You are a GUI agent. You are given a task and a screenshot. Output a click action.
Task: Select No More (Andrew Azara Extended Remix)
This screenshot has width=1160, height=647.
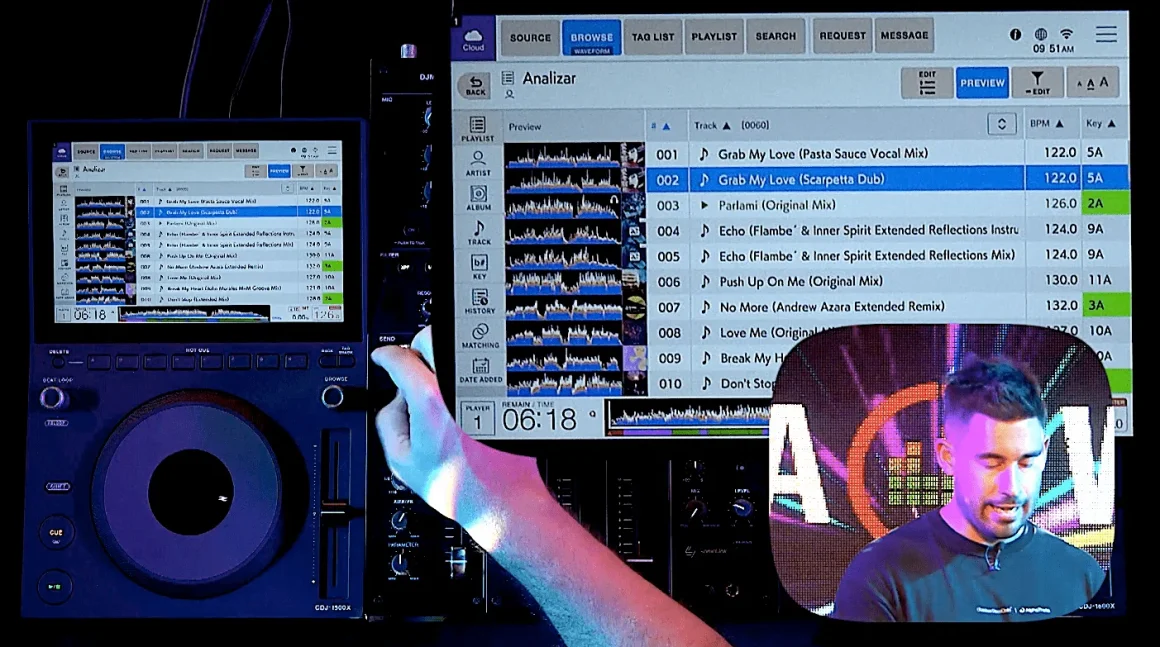point(832,306)
